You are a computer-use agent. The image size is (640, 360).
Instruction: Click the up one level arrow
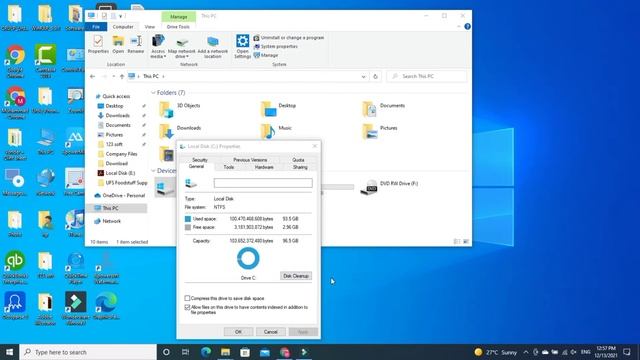[122, 76]
